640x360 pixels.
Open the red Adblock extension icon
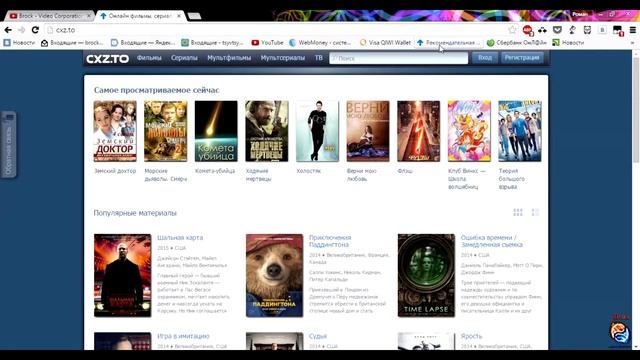tap(527, 30)
